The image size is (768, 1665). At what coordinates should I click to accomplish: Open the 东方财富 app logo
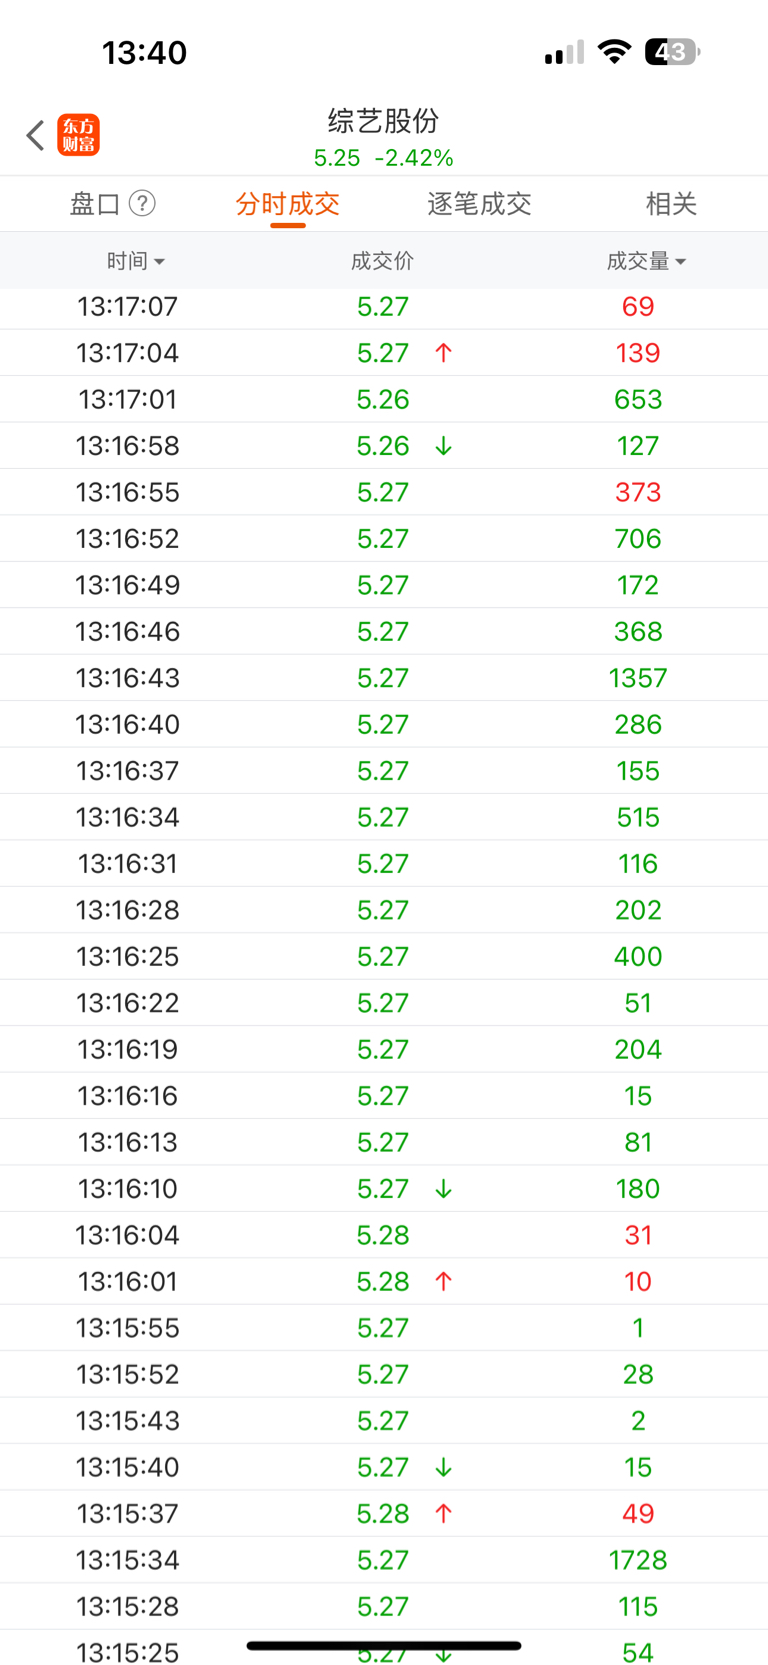point(79,135)
